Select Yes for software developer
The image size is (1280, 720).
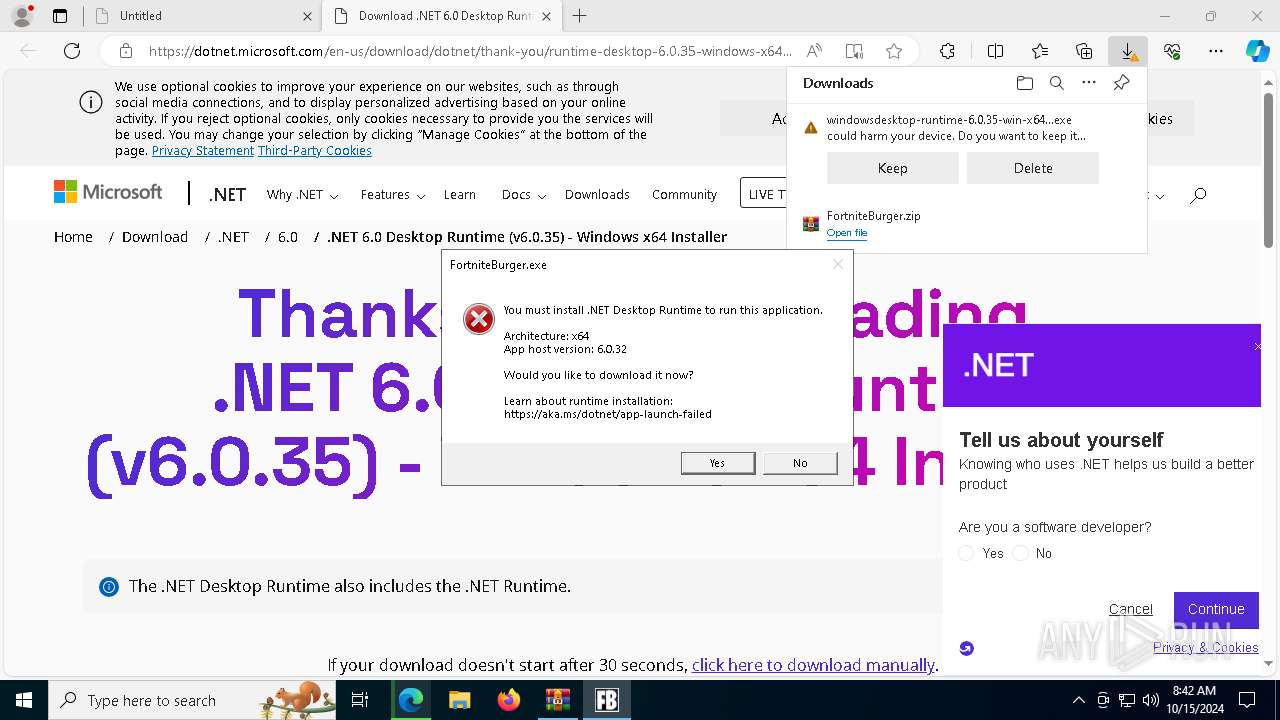pyautogui.click(x=966, y=553)
